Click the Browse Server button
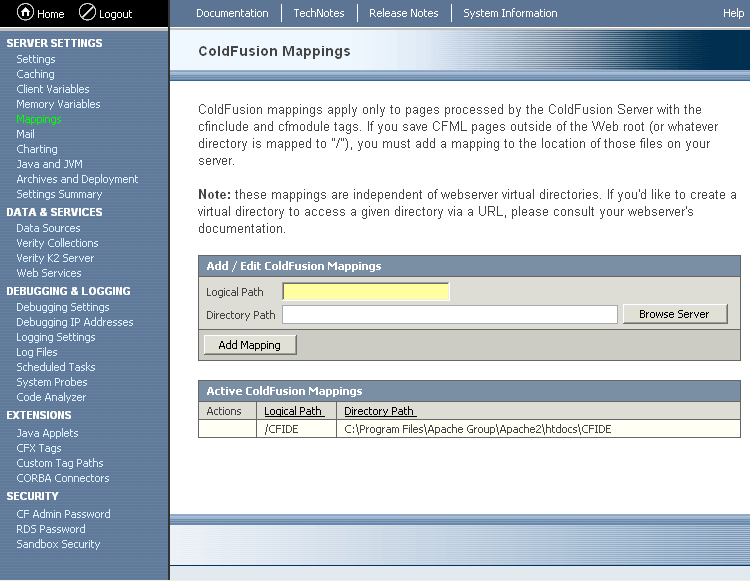The image size is (750, 581). [x=674, y=314]
